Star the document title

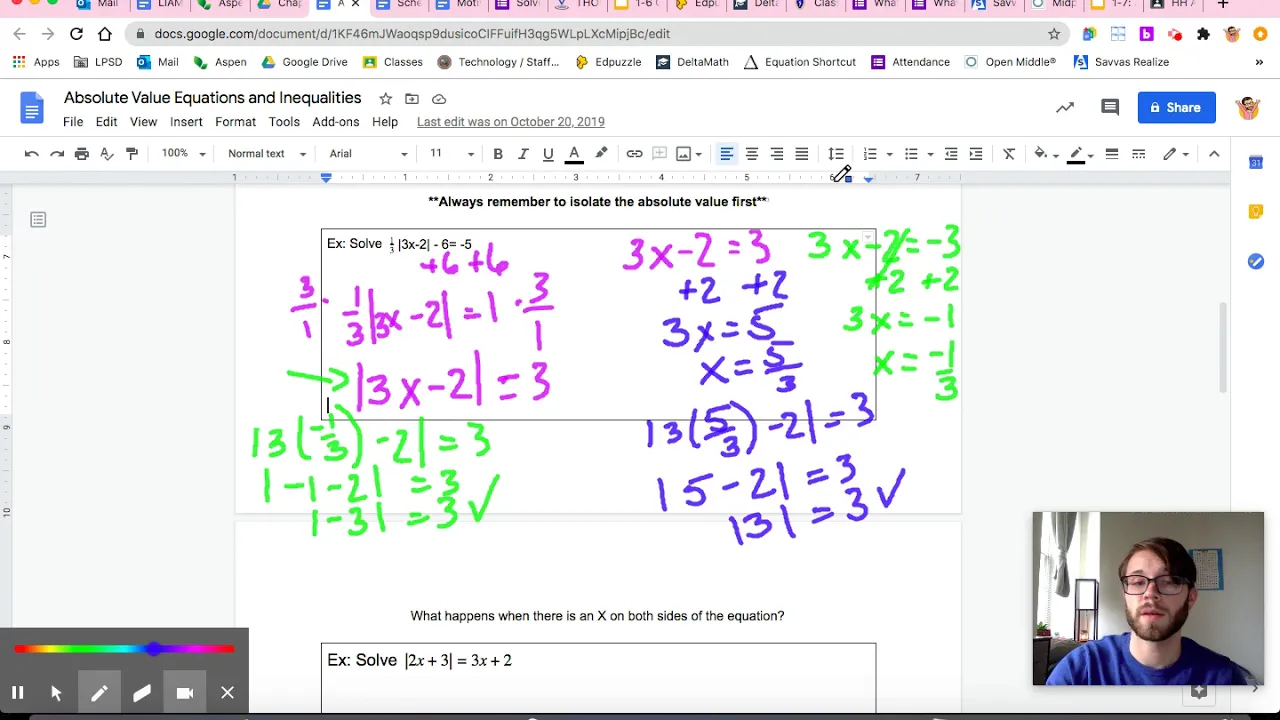[x=385, y=99]
